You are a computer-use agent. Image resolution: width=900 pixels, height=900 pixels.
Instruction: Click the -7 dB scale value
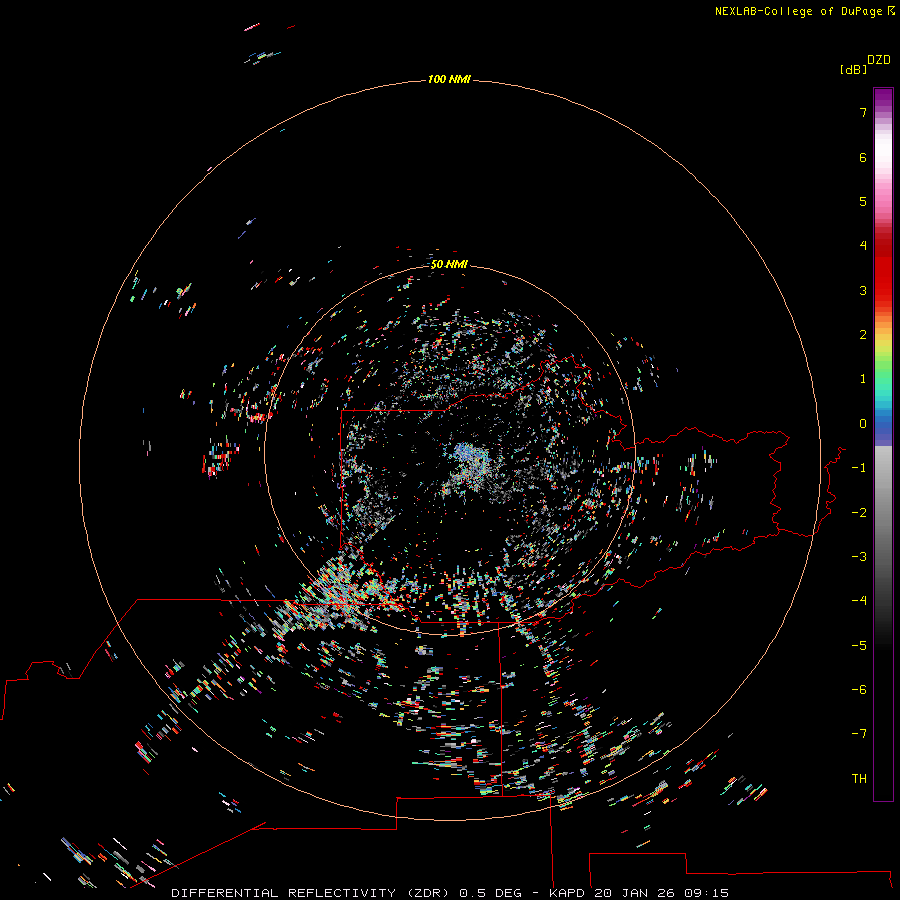[859, 734]
